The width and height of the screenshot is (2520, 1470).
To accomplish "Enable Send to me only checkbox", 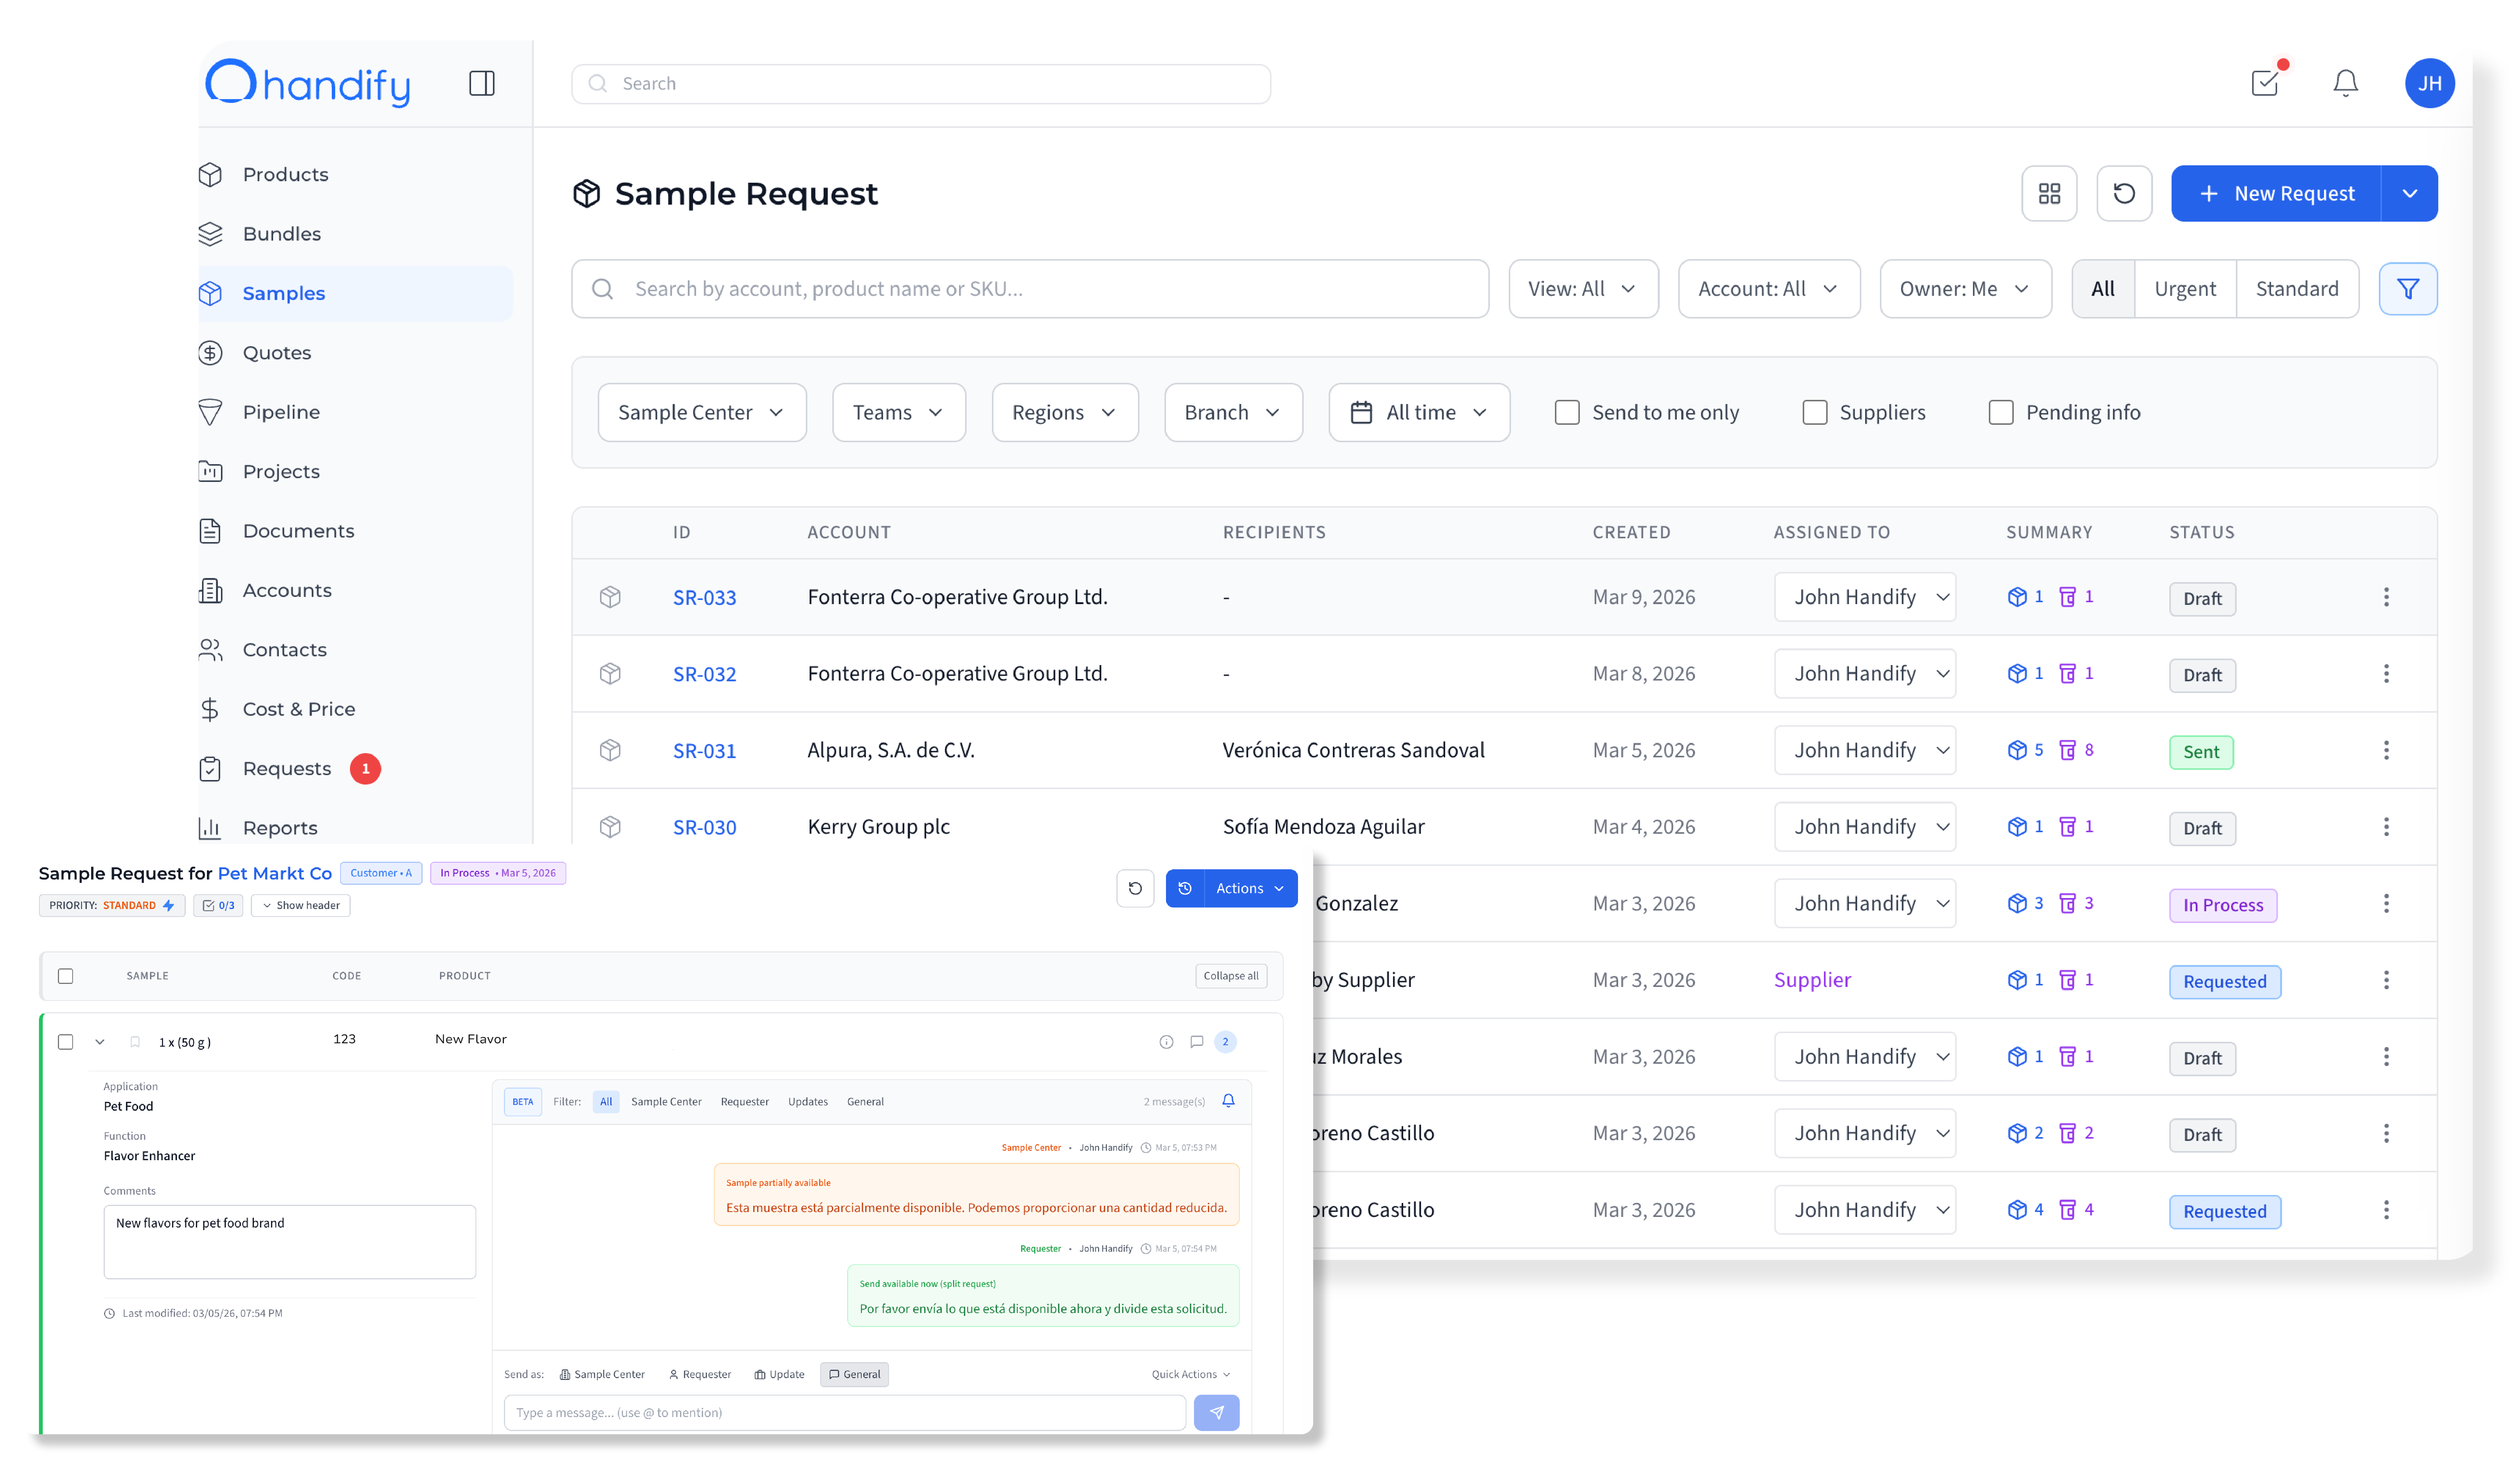I will click(1567, 412).
